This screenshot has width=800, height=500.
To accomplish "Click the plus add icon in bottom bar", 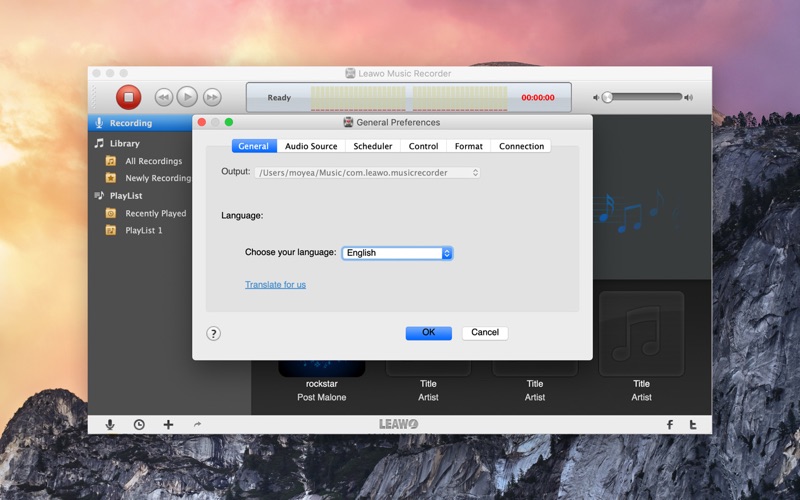I will [x=168, y=424].
